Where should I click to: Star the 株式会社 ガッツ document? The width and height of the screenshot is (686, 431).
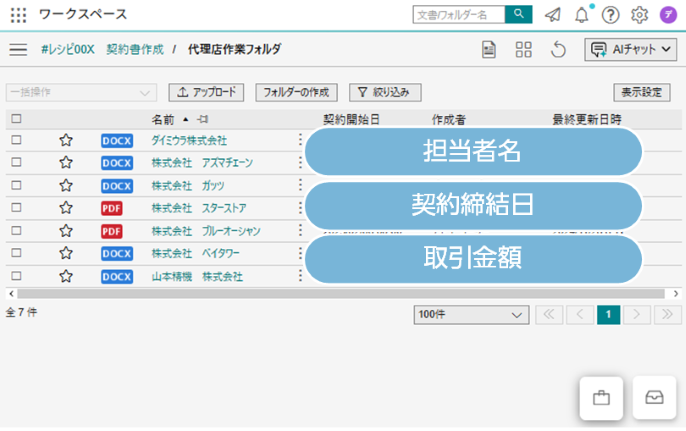coord(66,186)
